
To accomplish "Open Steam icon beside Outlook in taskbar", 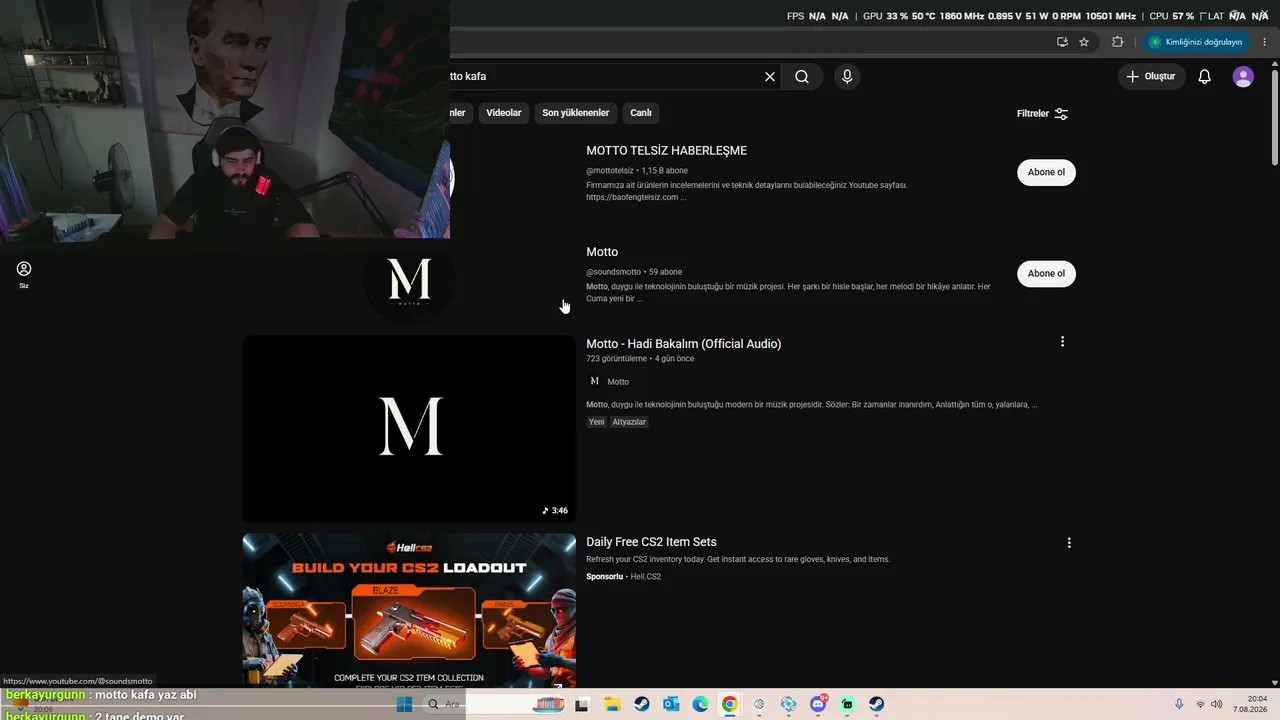I will 642,704.
